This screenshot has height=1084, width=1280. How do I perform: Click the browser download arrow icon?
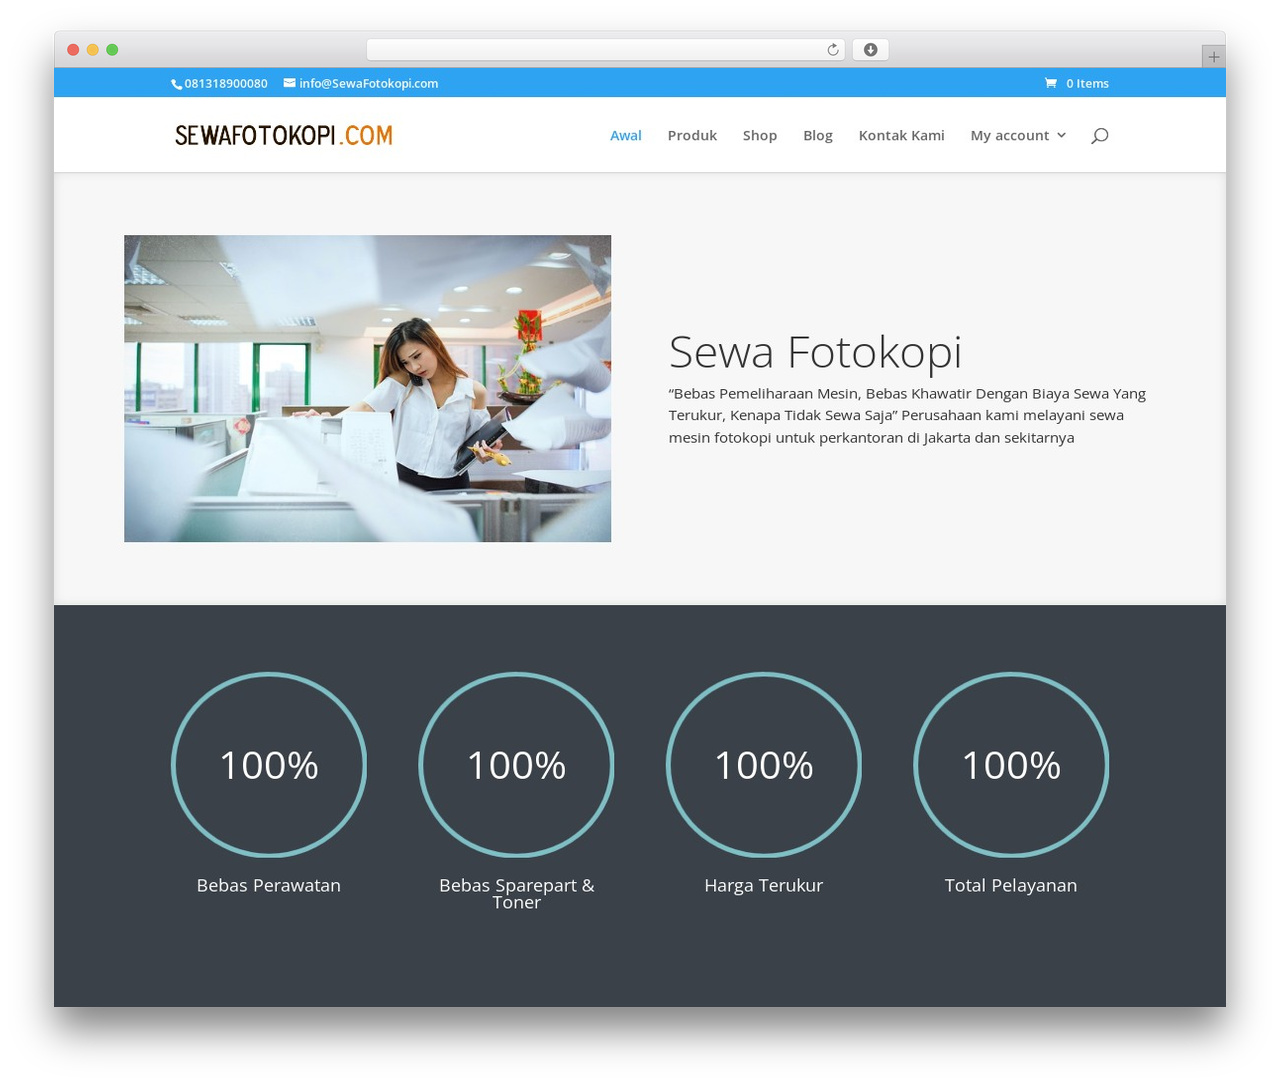(871, 50)
